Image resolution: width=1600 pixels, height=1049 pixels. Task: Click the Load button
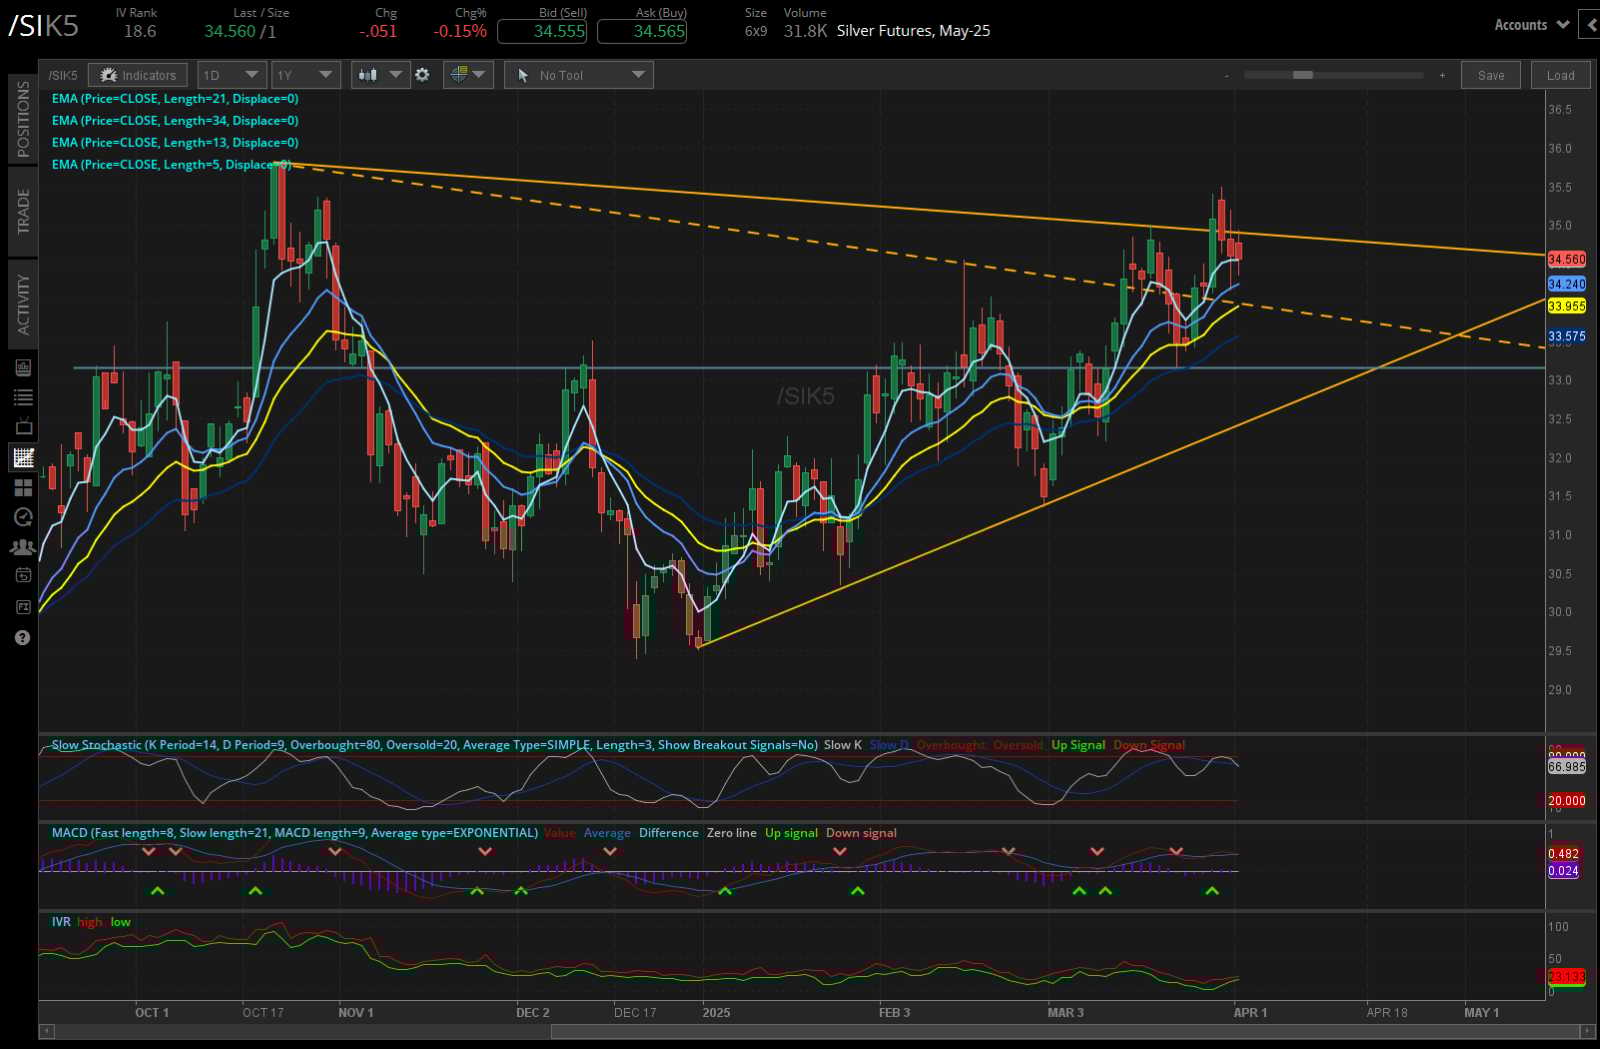[1560, 74]
